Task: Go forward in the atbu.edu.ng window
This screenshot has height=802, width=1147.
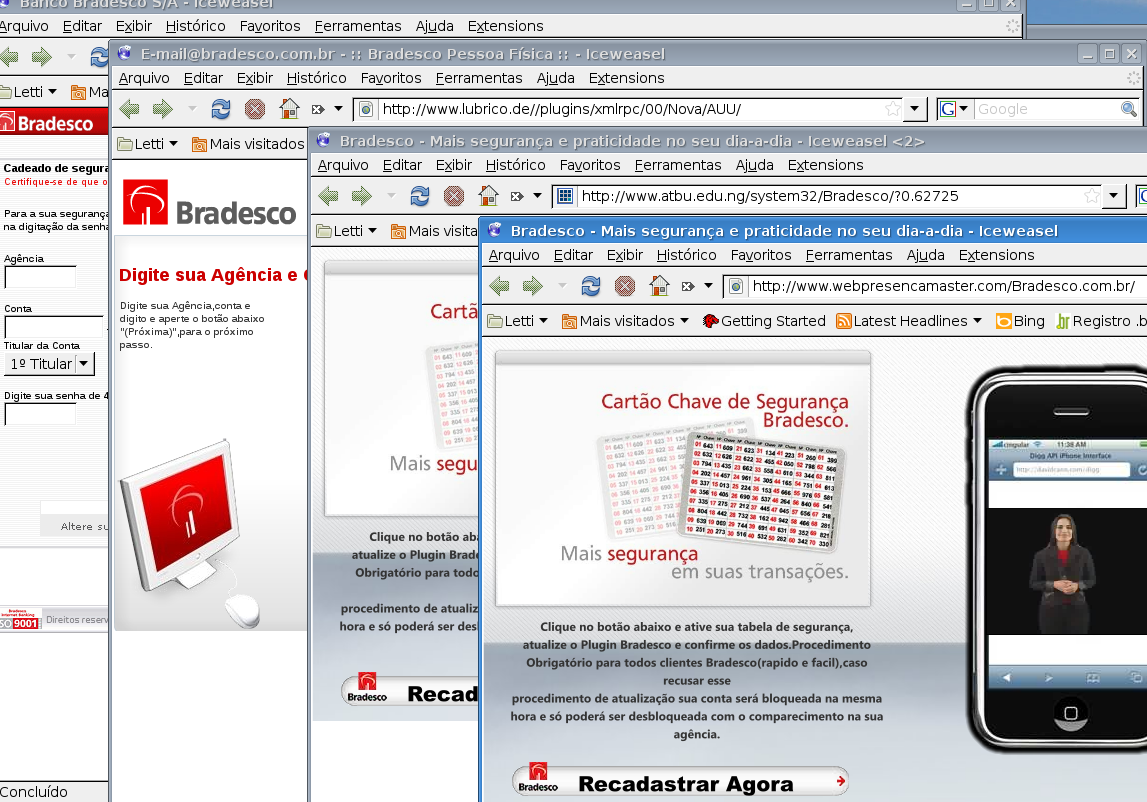Action: pos(362,196)
